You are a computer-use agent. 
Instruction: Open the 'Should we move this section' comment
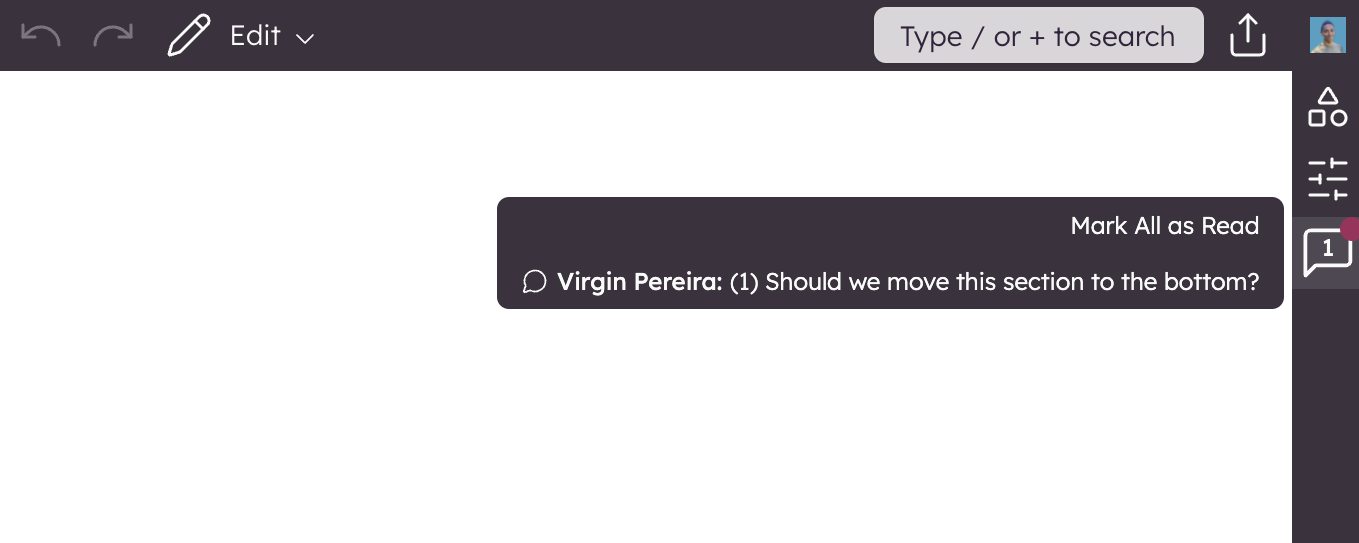(1011, 282)
